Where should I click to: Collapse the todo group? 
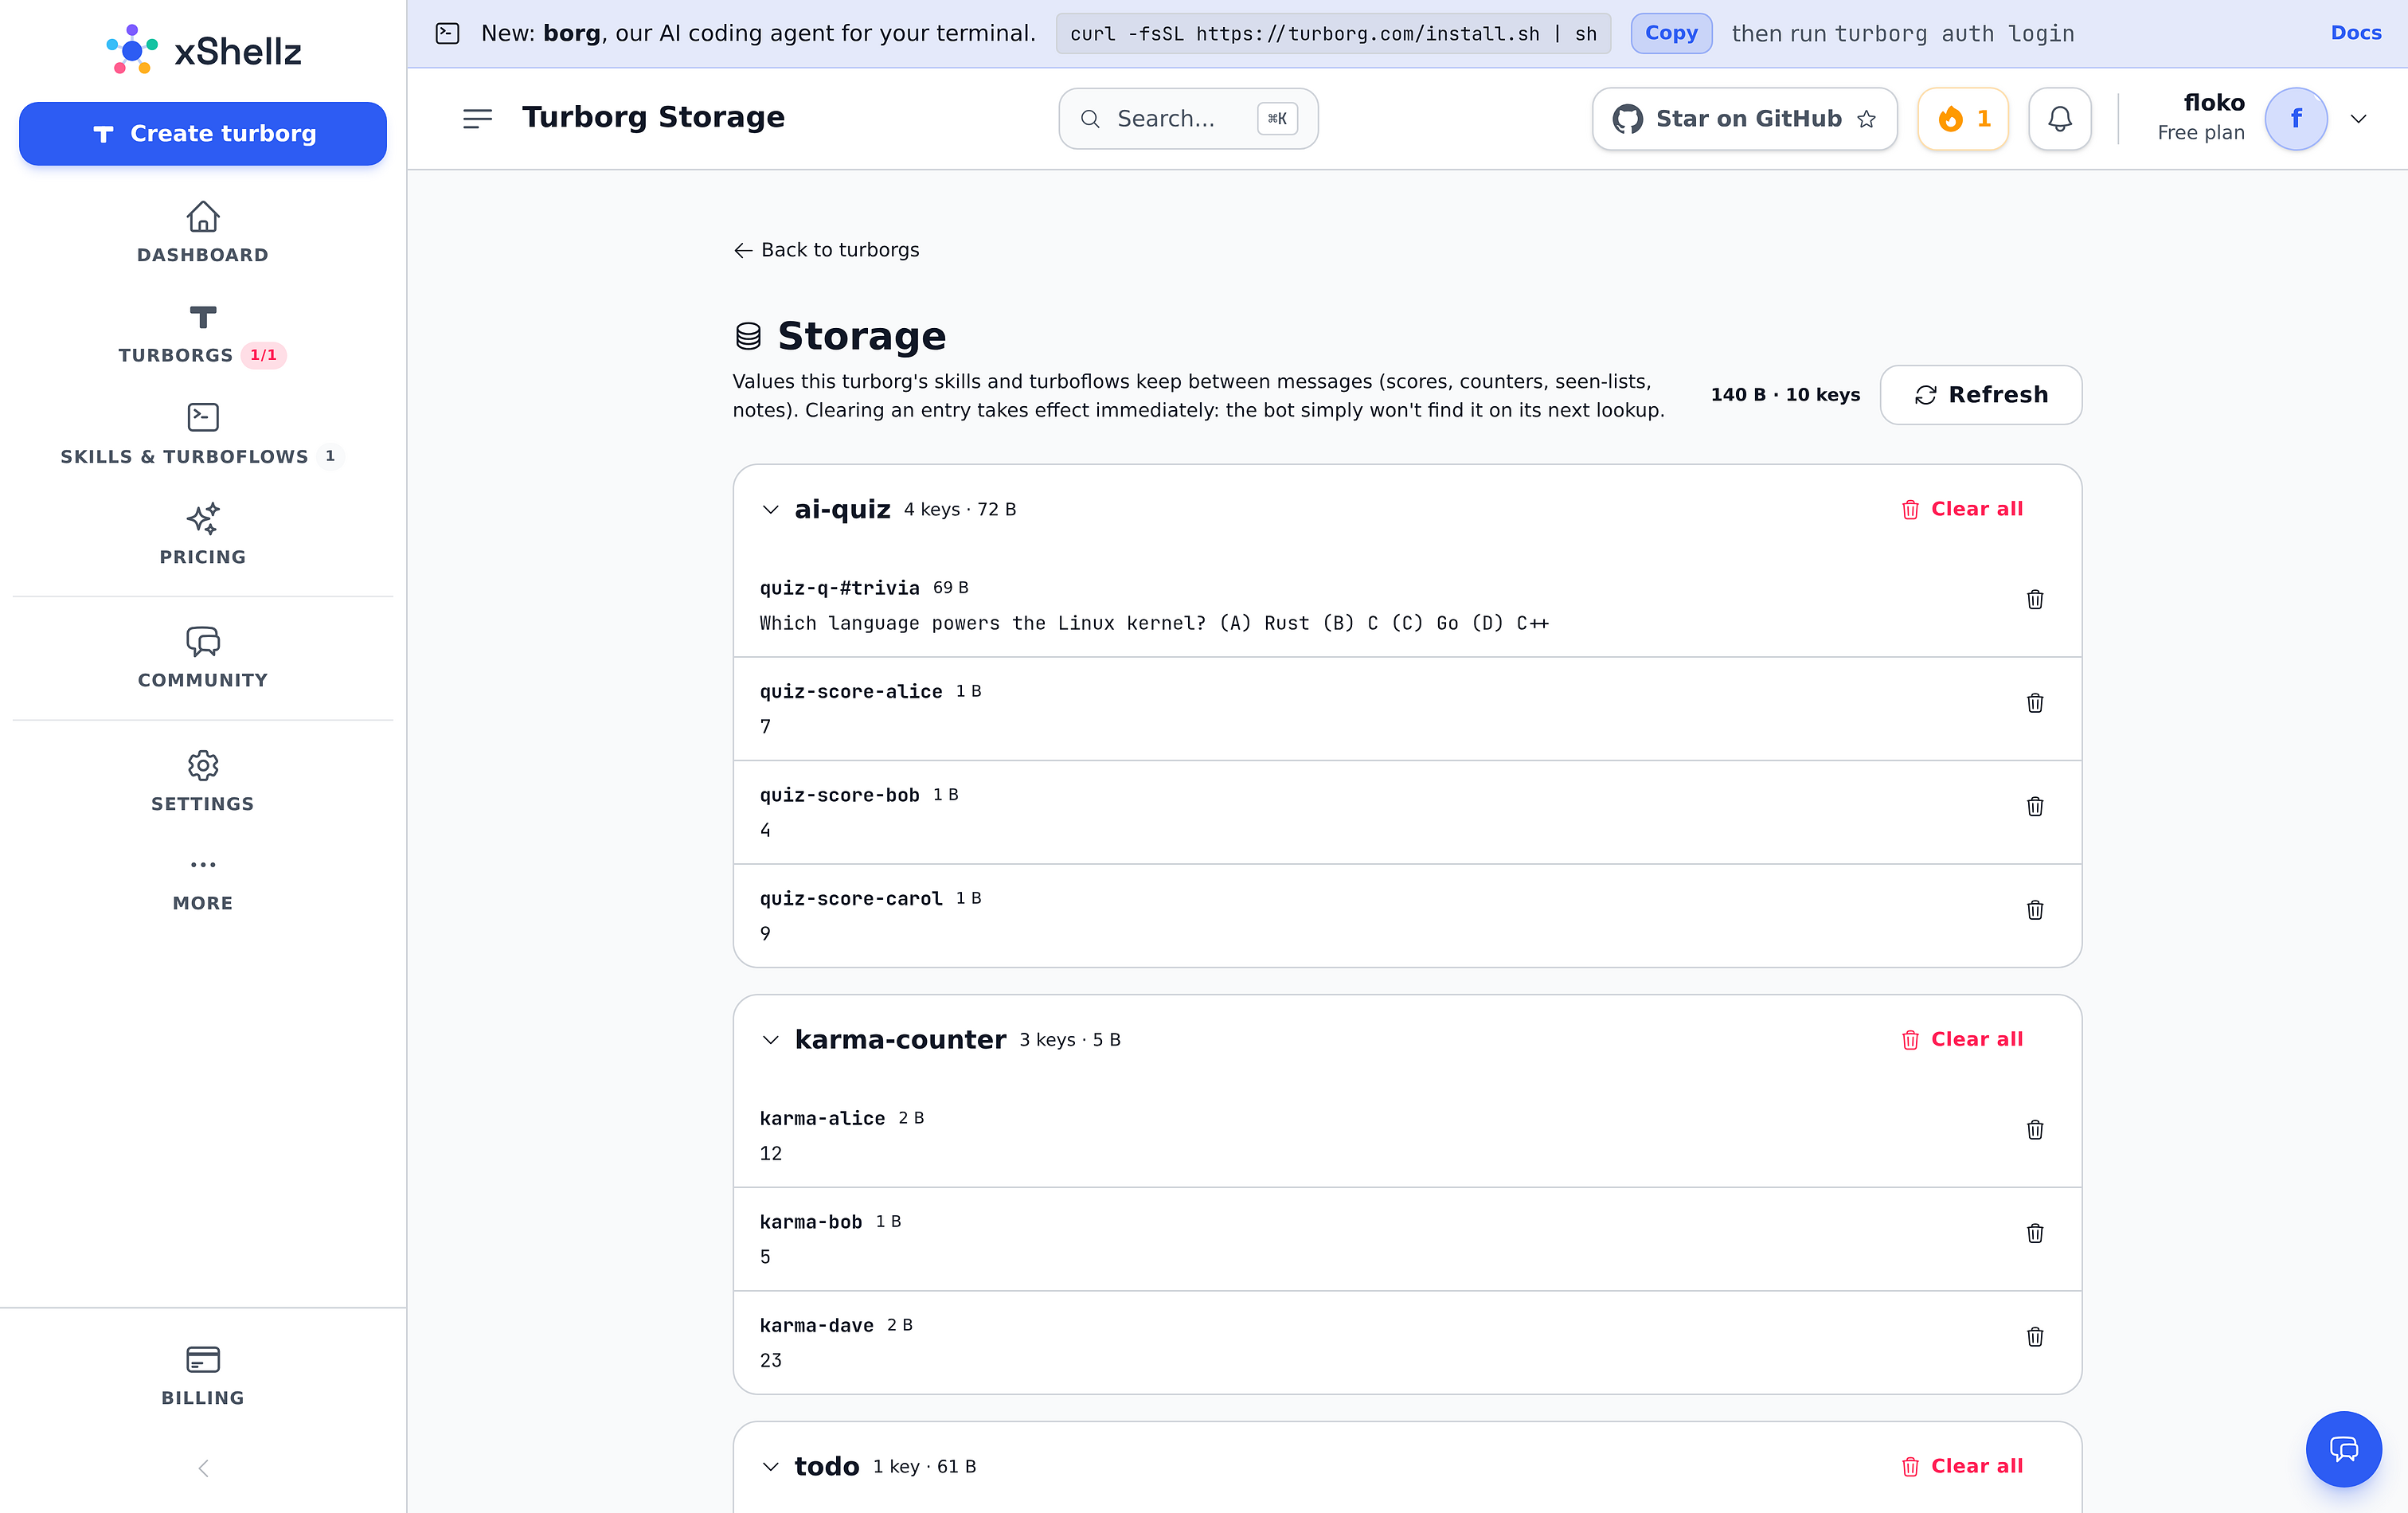(x=770, y=1466)
